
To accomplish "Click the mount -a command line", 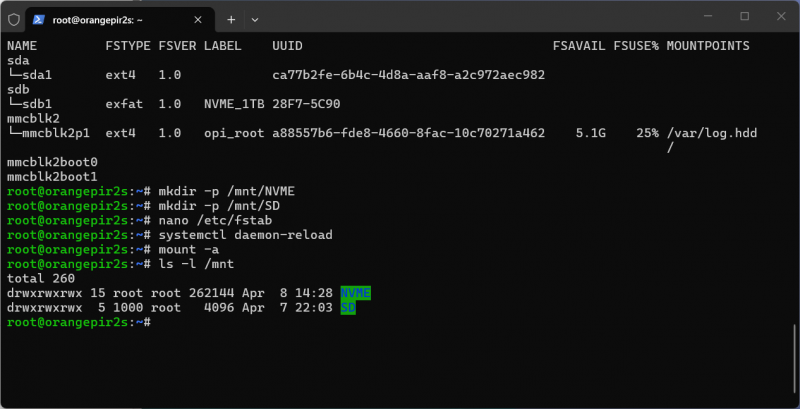I will click(x=189, y=249).
